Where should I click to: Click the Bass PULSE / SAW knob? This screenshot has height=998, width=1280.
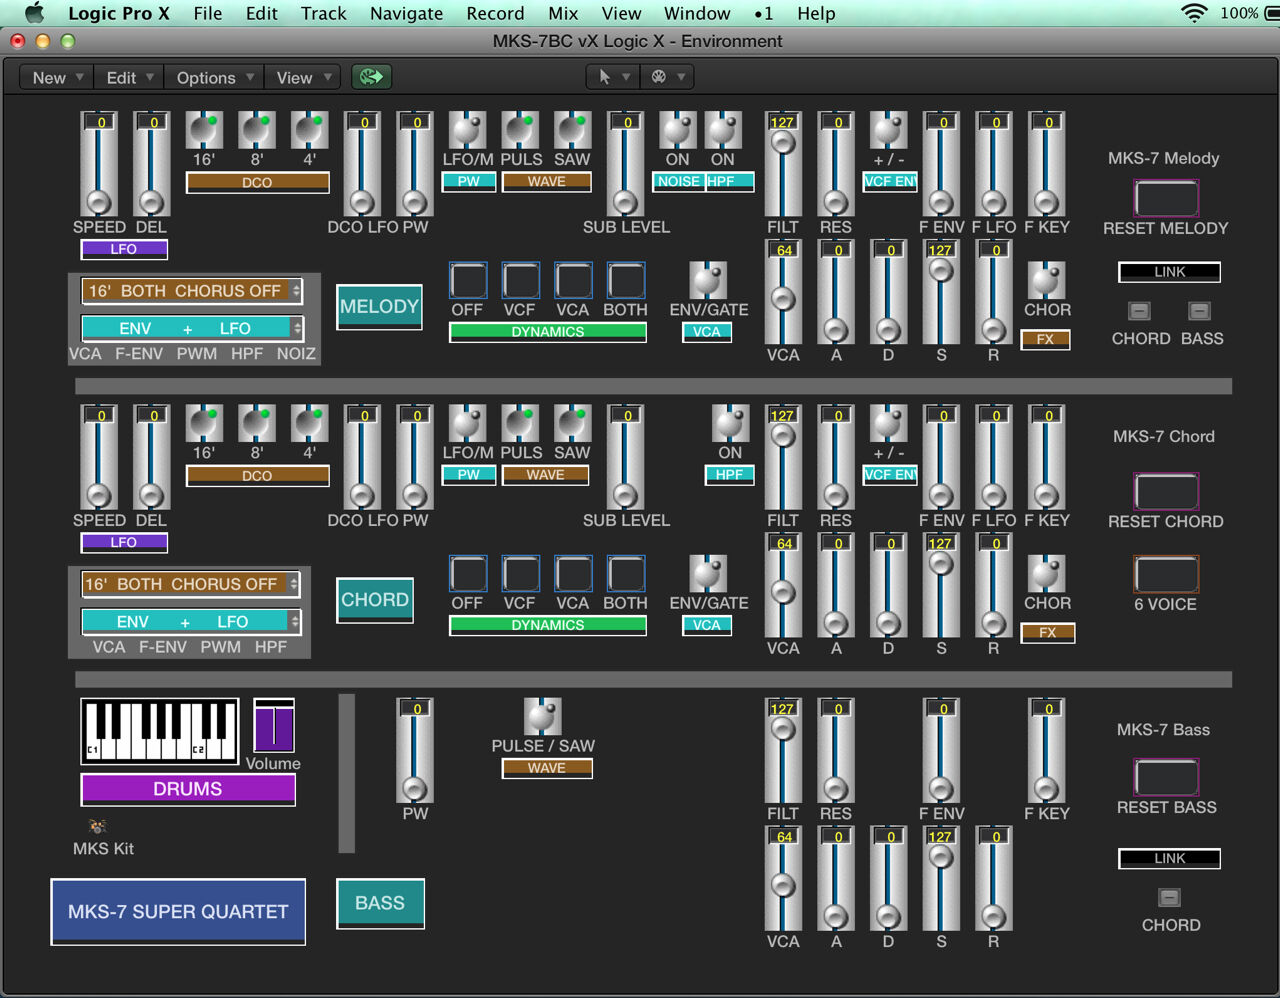pyautogui.click(x=542, y=717)
